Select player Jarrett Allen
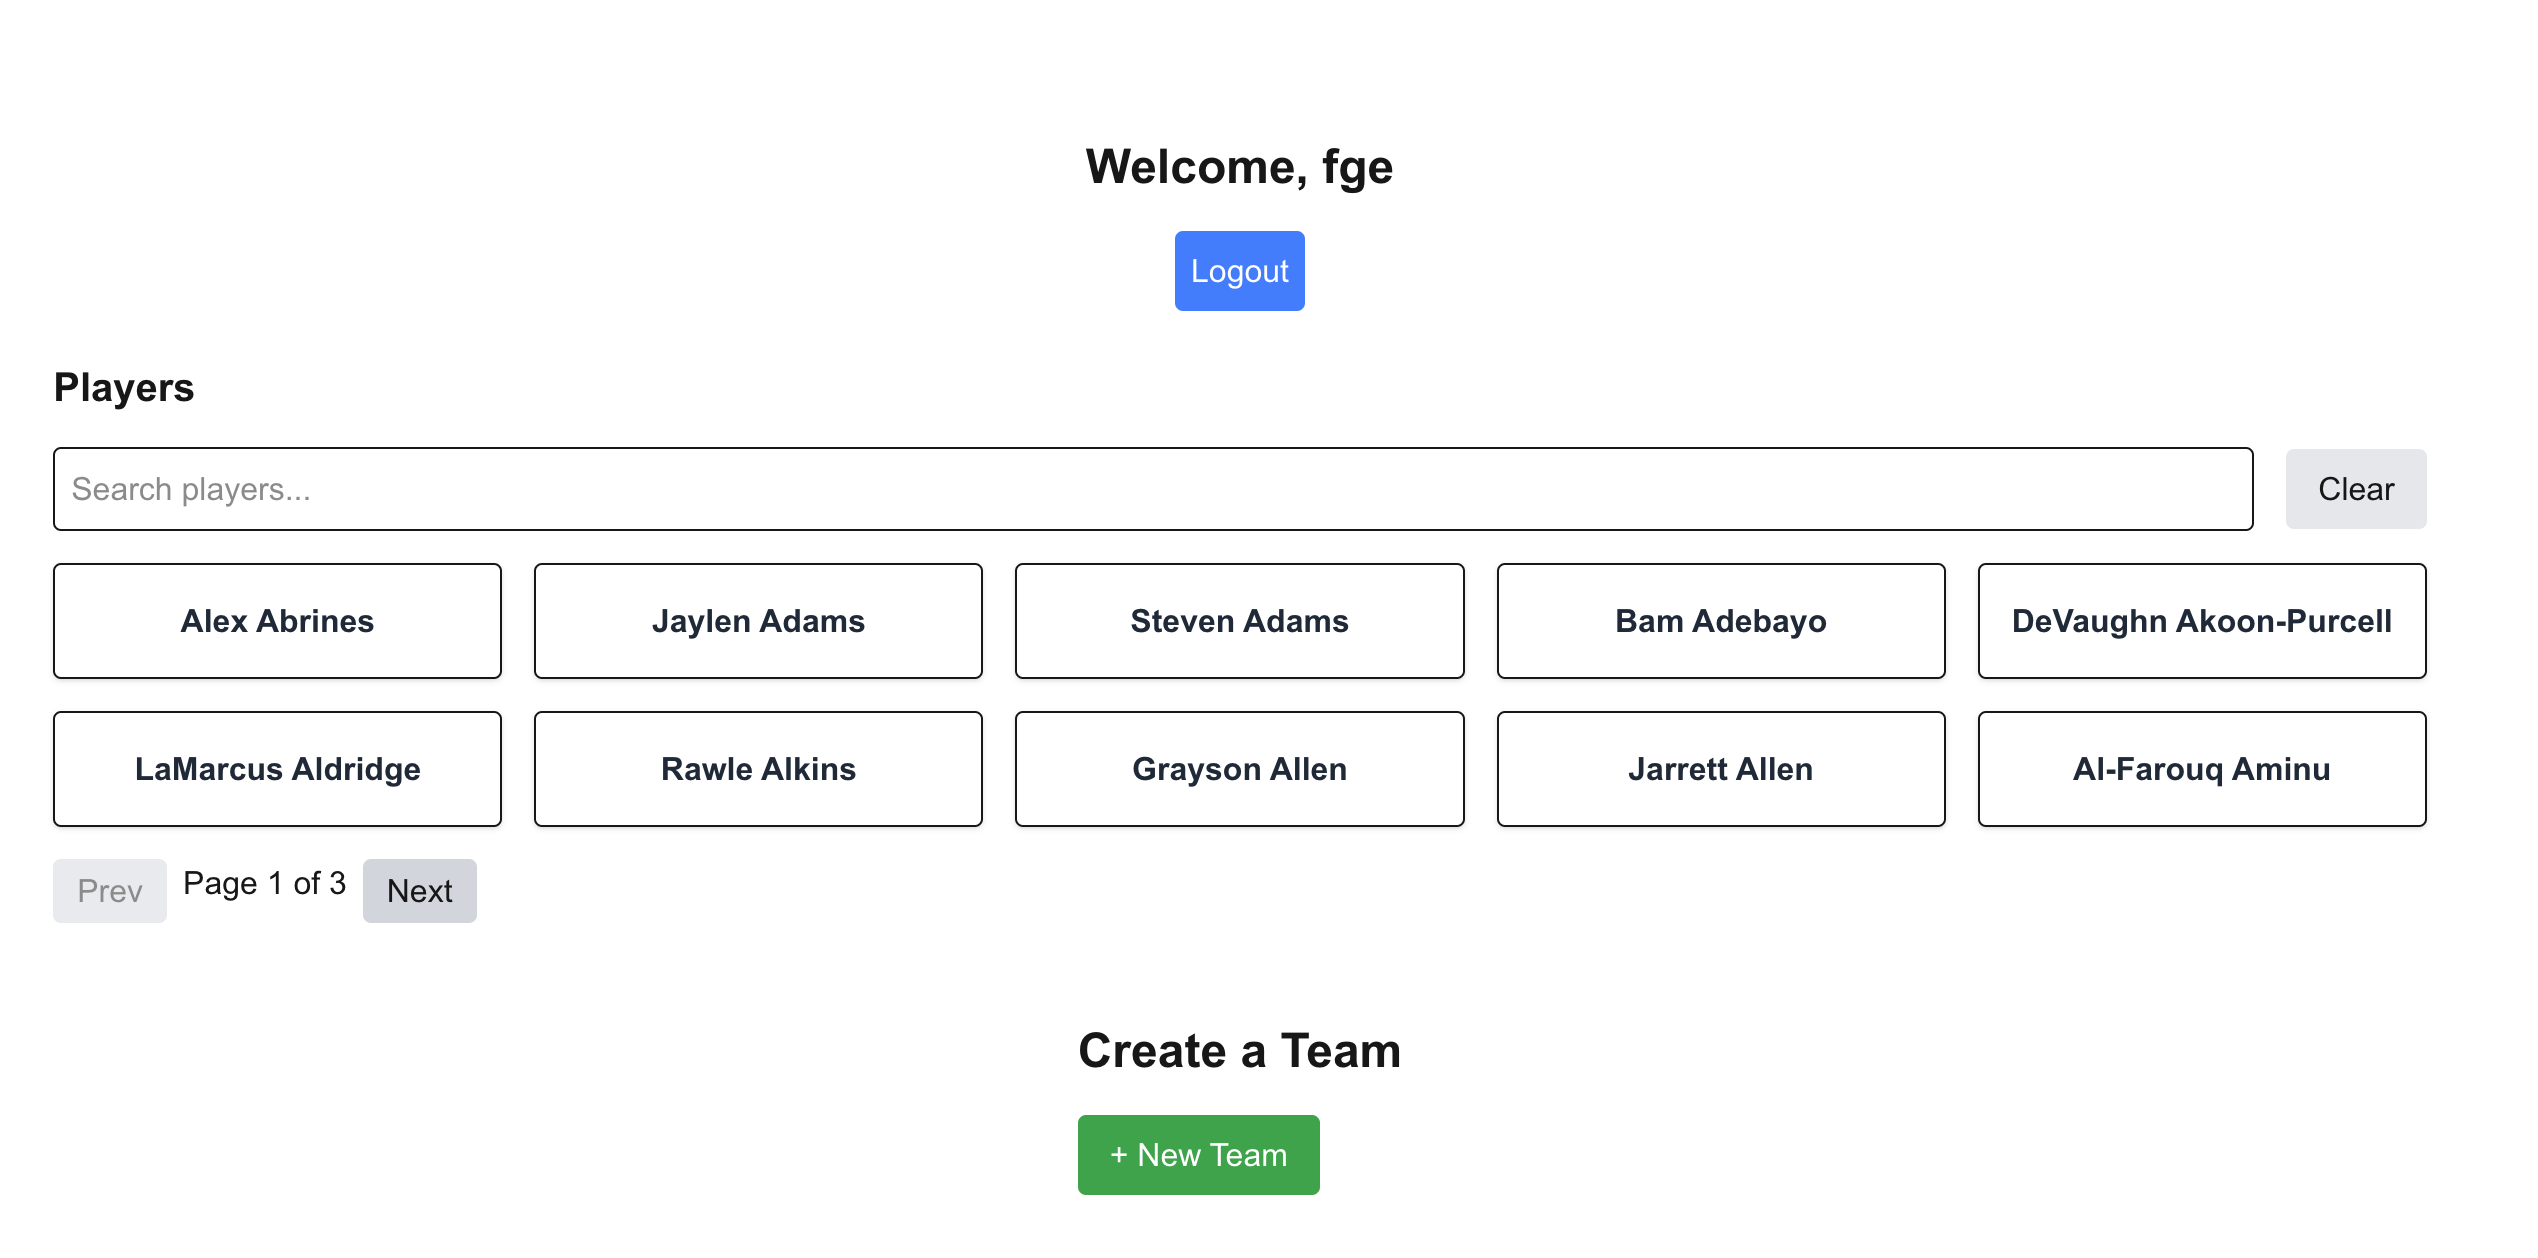2538x1258 pixels. pos(1720,768)
